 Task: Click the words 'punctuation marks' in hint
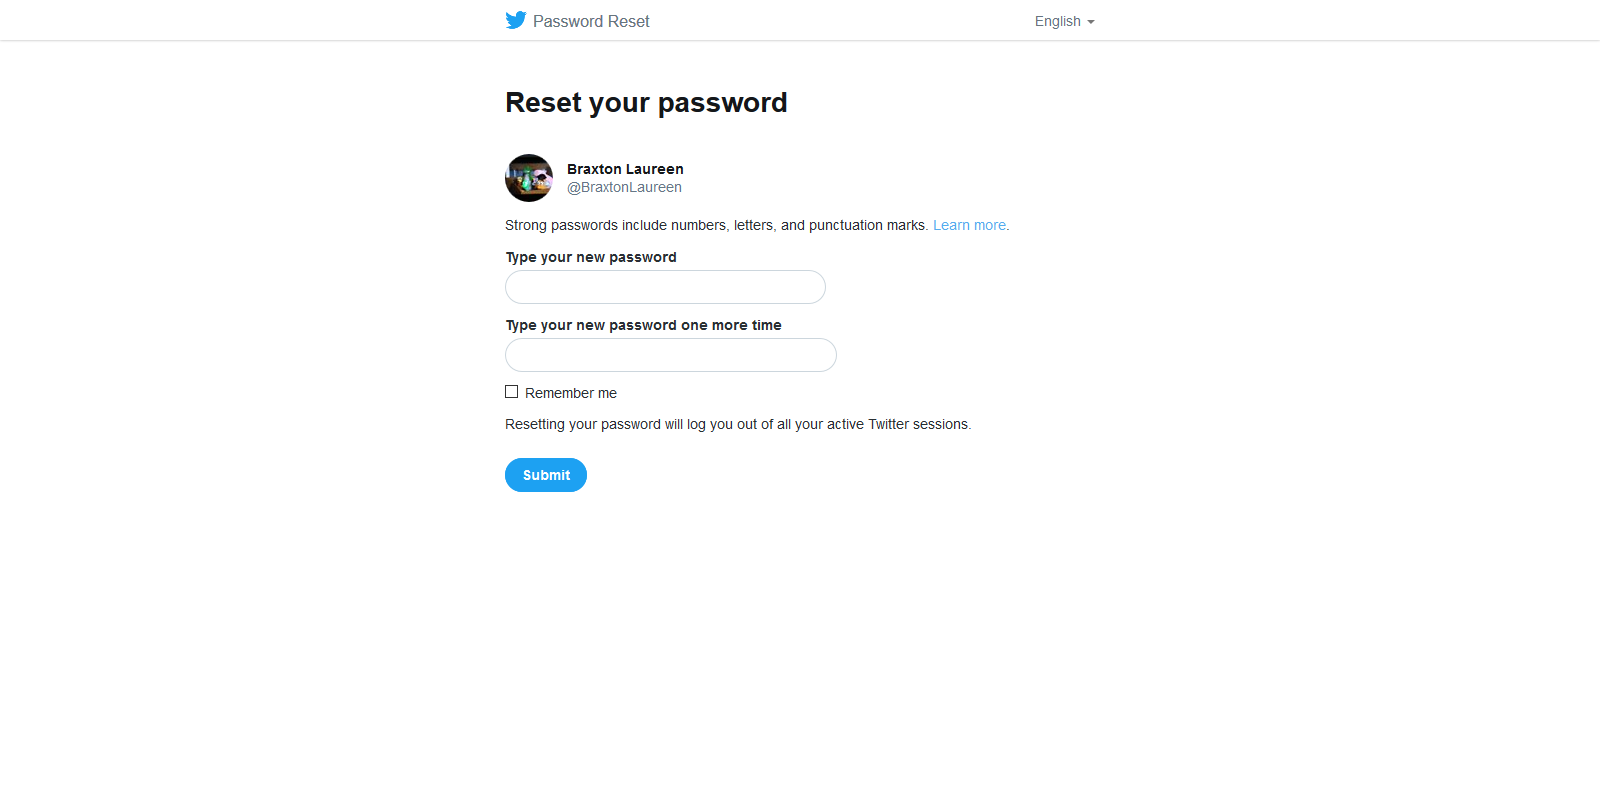tap(868, 225)
